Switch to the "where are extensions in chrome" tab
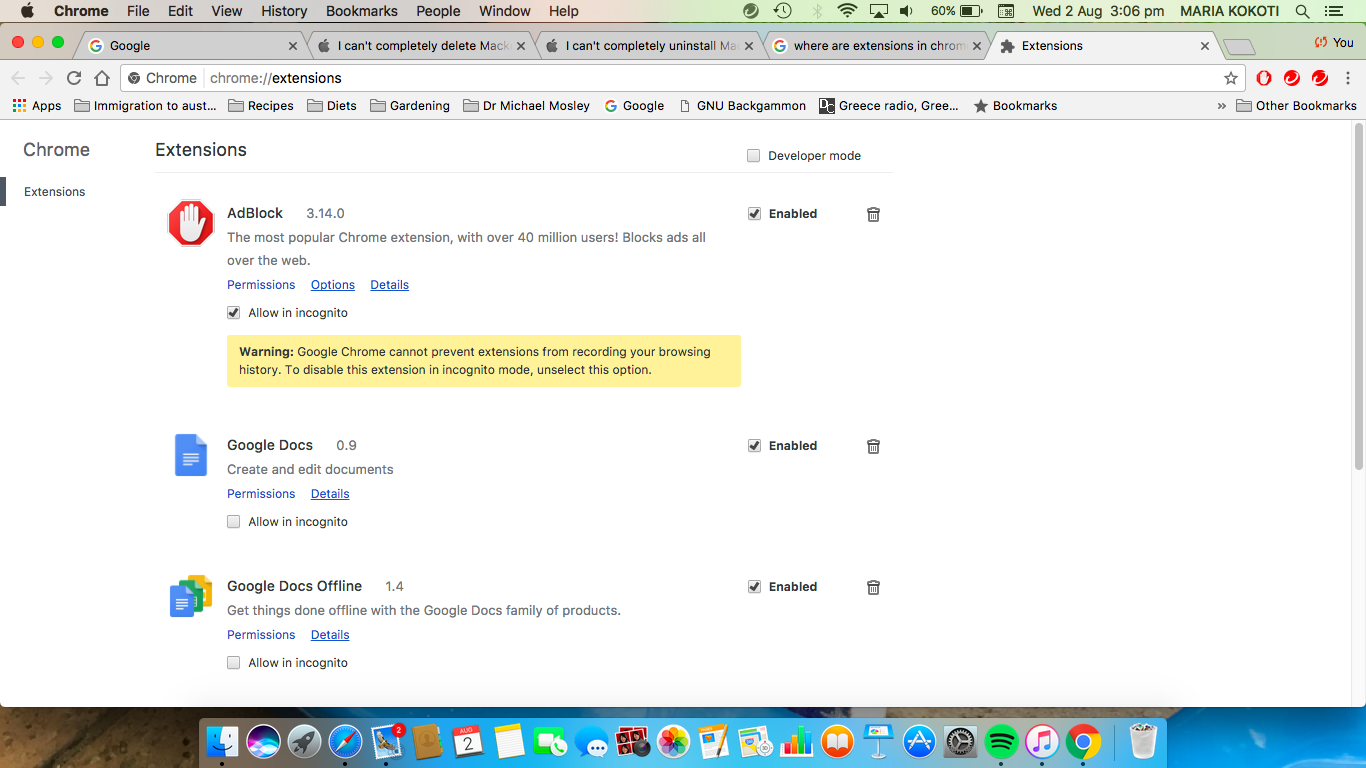 (x=877, y=46)
